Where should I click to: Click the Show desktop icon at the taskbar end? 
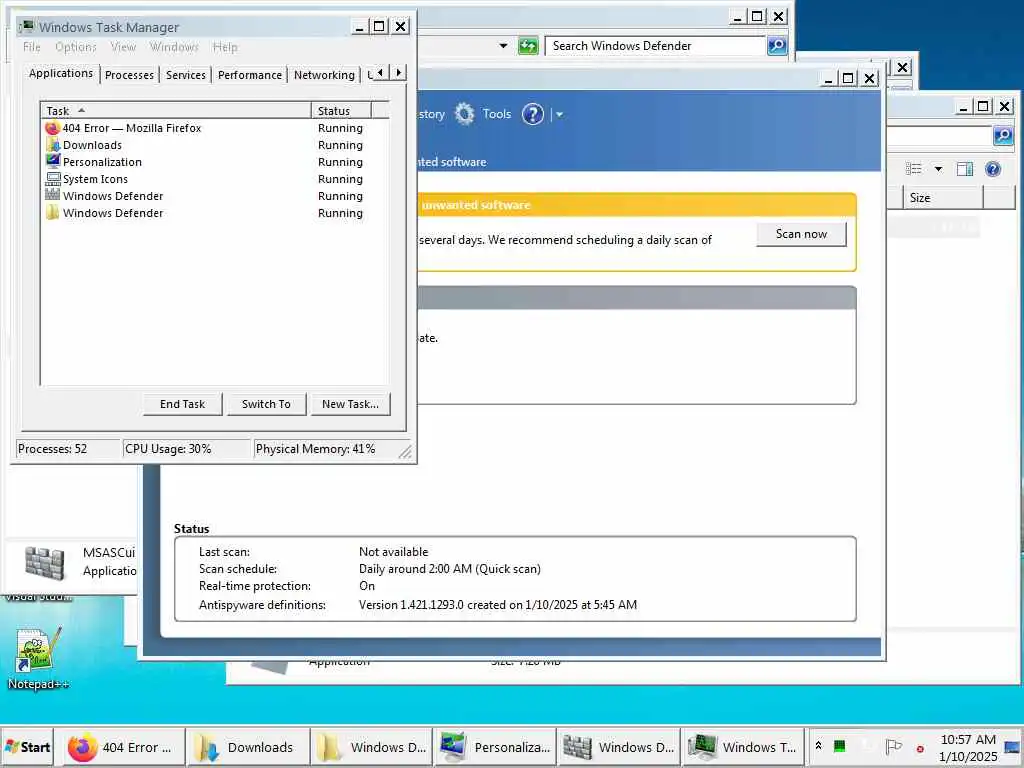pos(1012,747)
